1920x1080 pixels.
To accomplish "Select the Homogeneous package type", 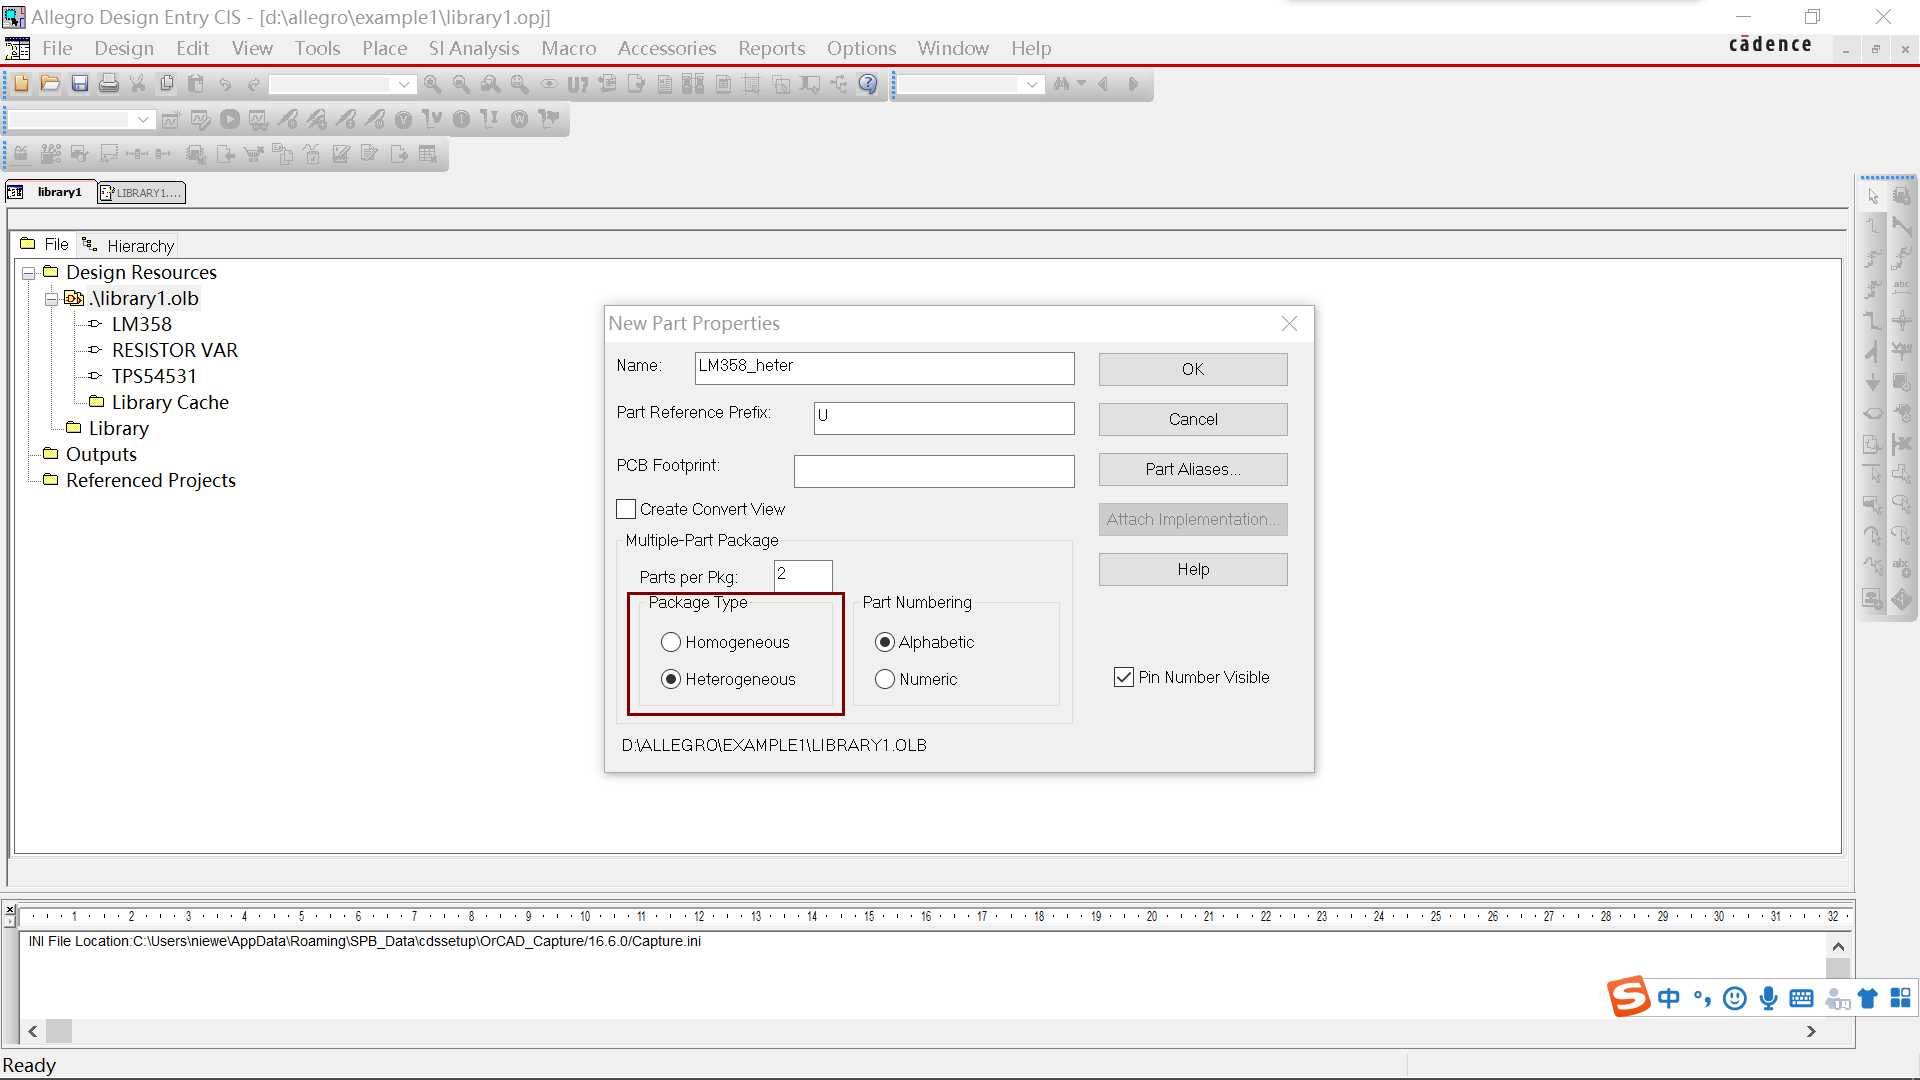I will 671,642.
